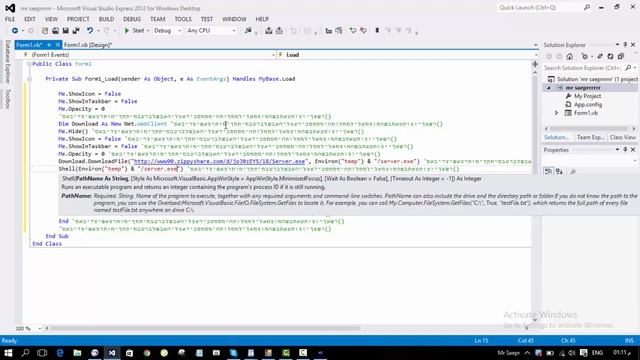The width and height of the screenshot is (640, 360).
Task: Open the WINDOW menu
Action: point(234,19)
